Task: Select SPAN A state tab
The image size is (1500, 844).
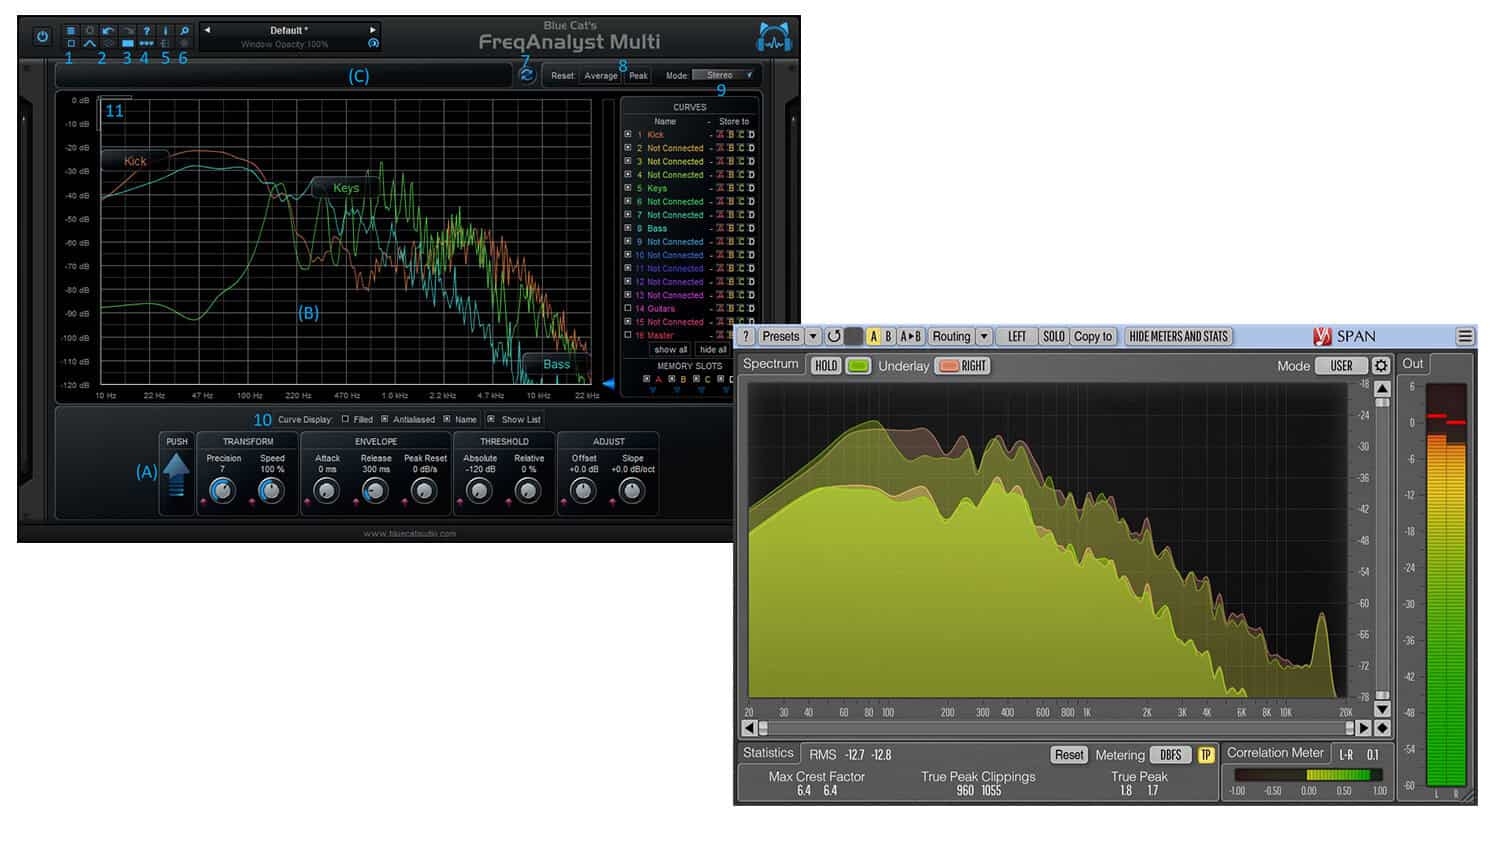Action: (873, 336)
